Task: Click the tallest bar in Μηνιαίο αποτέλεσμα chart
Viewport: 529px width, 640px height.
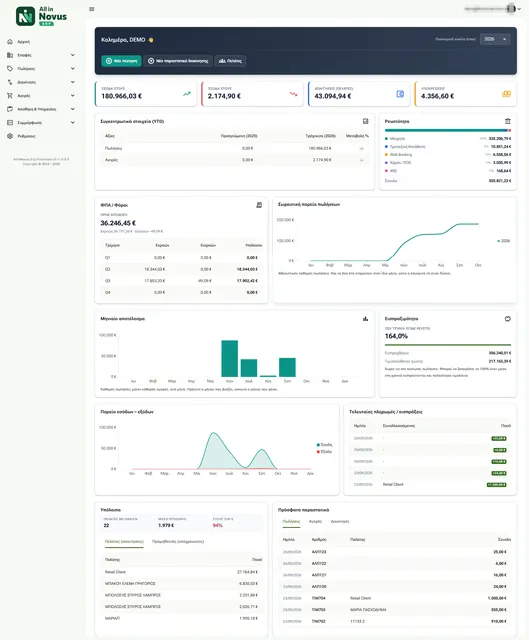Action: tap(229, 358)
